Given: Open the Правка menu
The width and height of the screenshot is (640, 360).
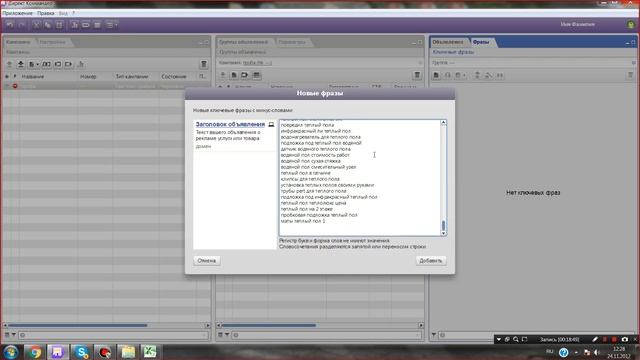Looking at the screenshot, I should tap(46, 13).
